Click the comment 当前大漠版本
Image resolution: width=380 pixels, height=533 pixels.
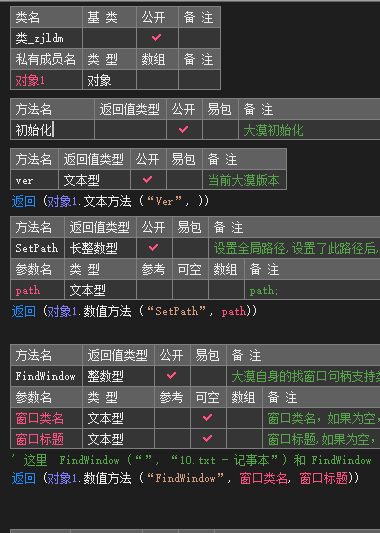tap(244, 180)
